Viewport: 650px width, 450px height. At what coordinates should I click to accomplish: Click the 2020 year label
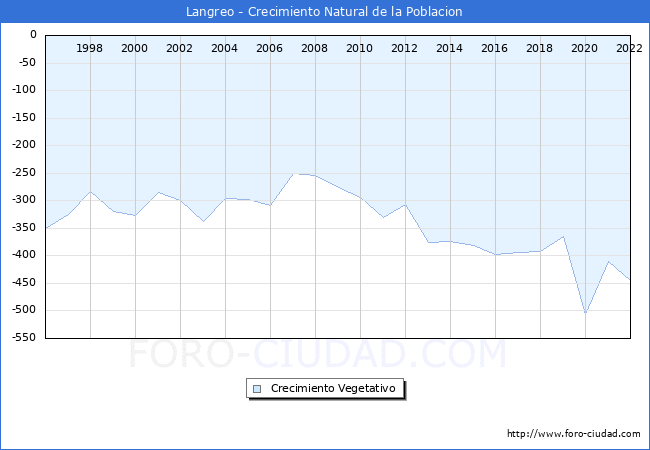585,48
